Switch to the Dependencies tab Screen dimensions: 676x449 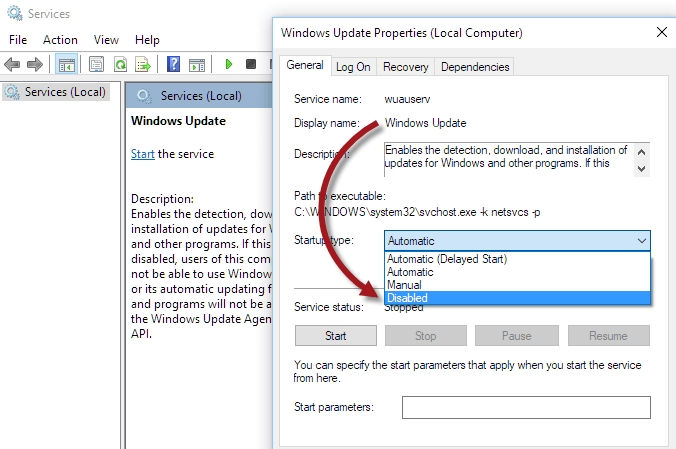[475, 67]
